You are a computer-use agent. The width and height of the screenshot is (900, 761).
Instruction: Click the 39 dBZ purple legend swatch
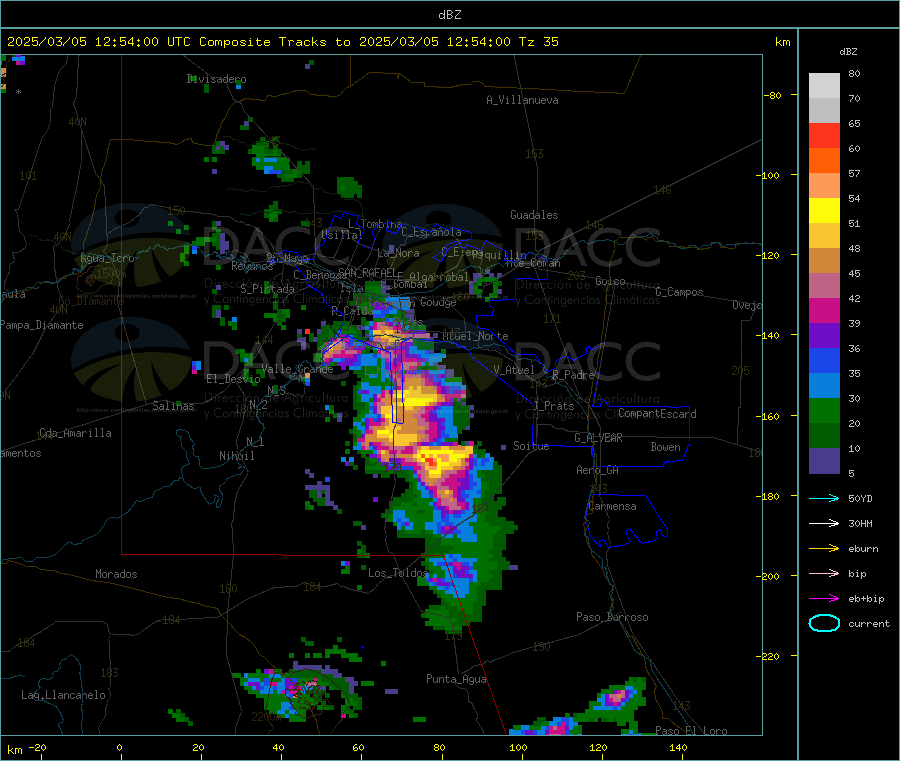pos(824,336)
